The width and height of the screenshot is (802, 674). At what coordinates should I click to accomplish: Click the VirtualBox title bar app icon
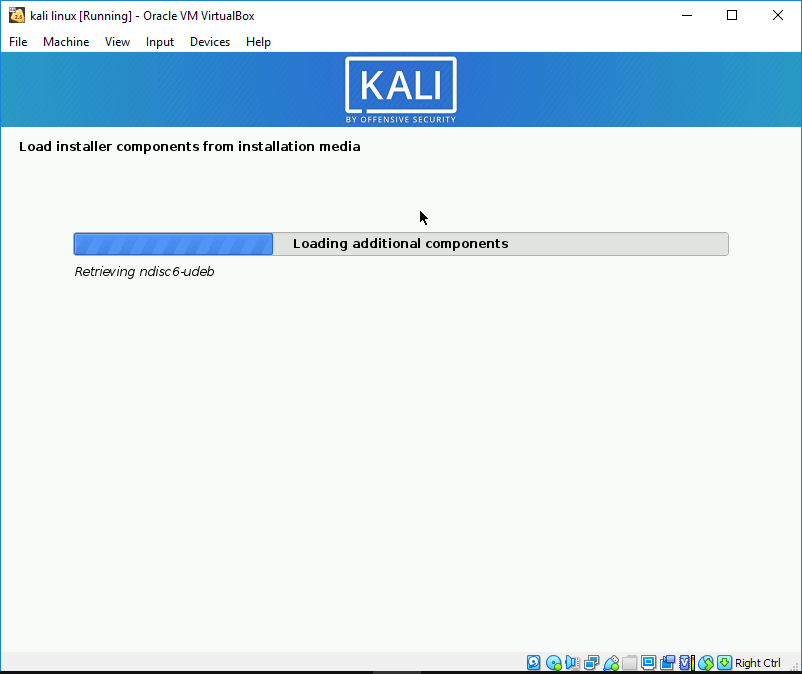(x=16, y=15)
